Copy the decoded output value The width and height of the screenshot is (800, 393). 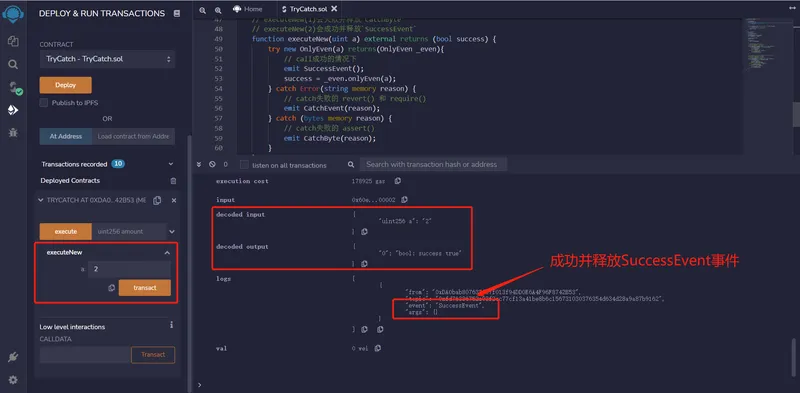click(x=364, y=264)
